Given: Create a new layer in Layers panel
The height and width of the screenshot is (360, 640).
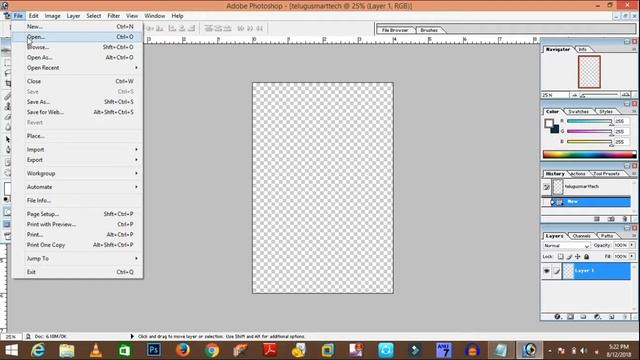Looking at the screenshot, I should click(611, 317).
